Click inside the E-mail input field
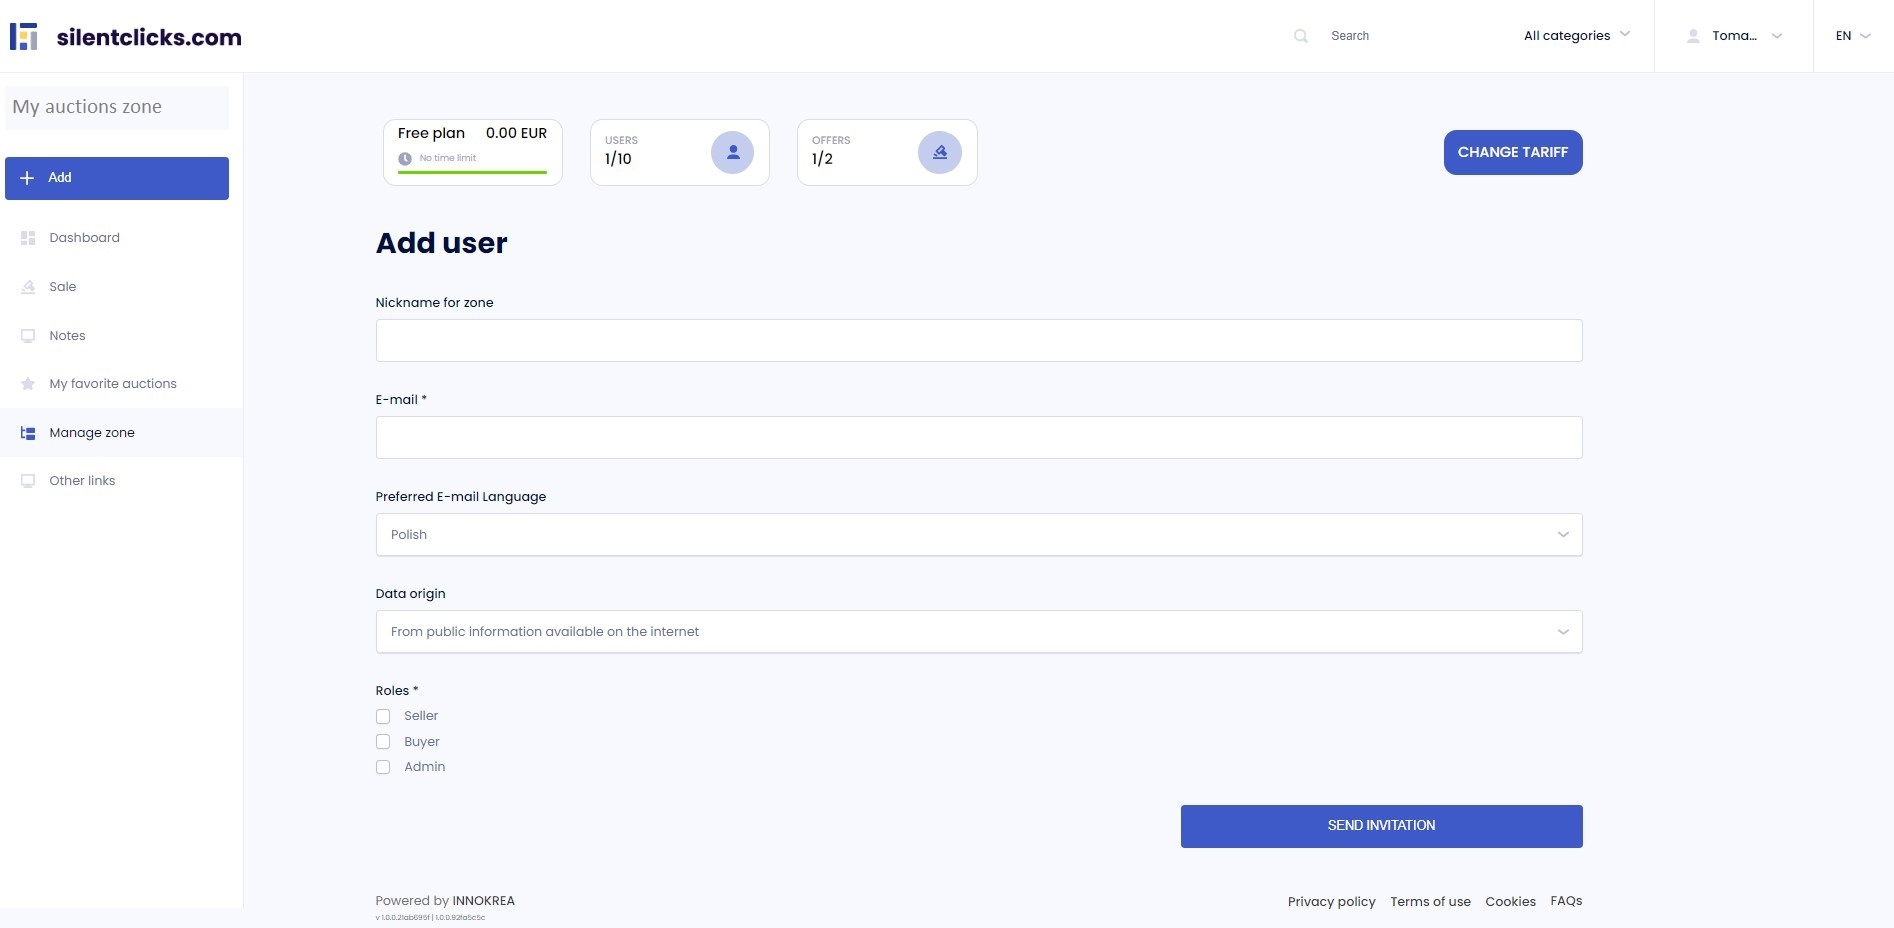 (x=978, y=437)
